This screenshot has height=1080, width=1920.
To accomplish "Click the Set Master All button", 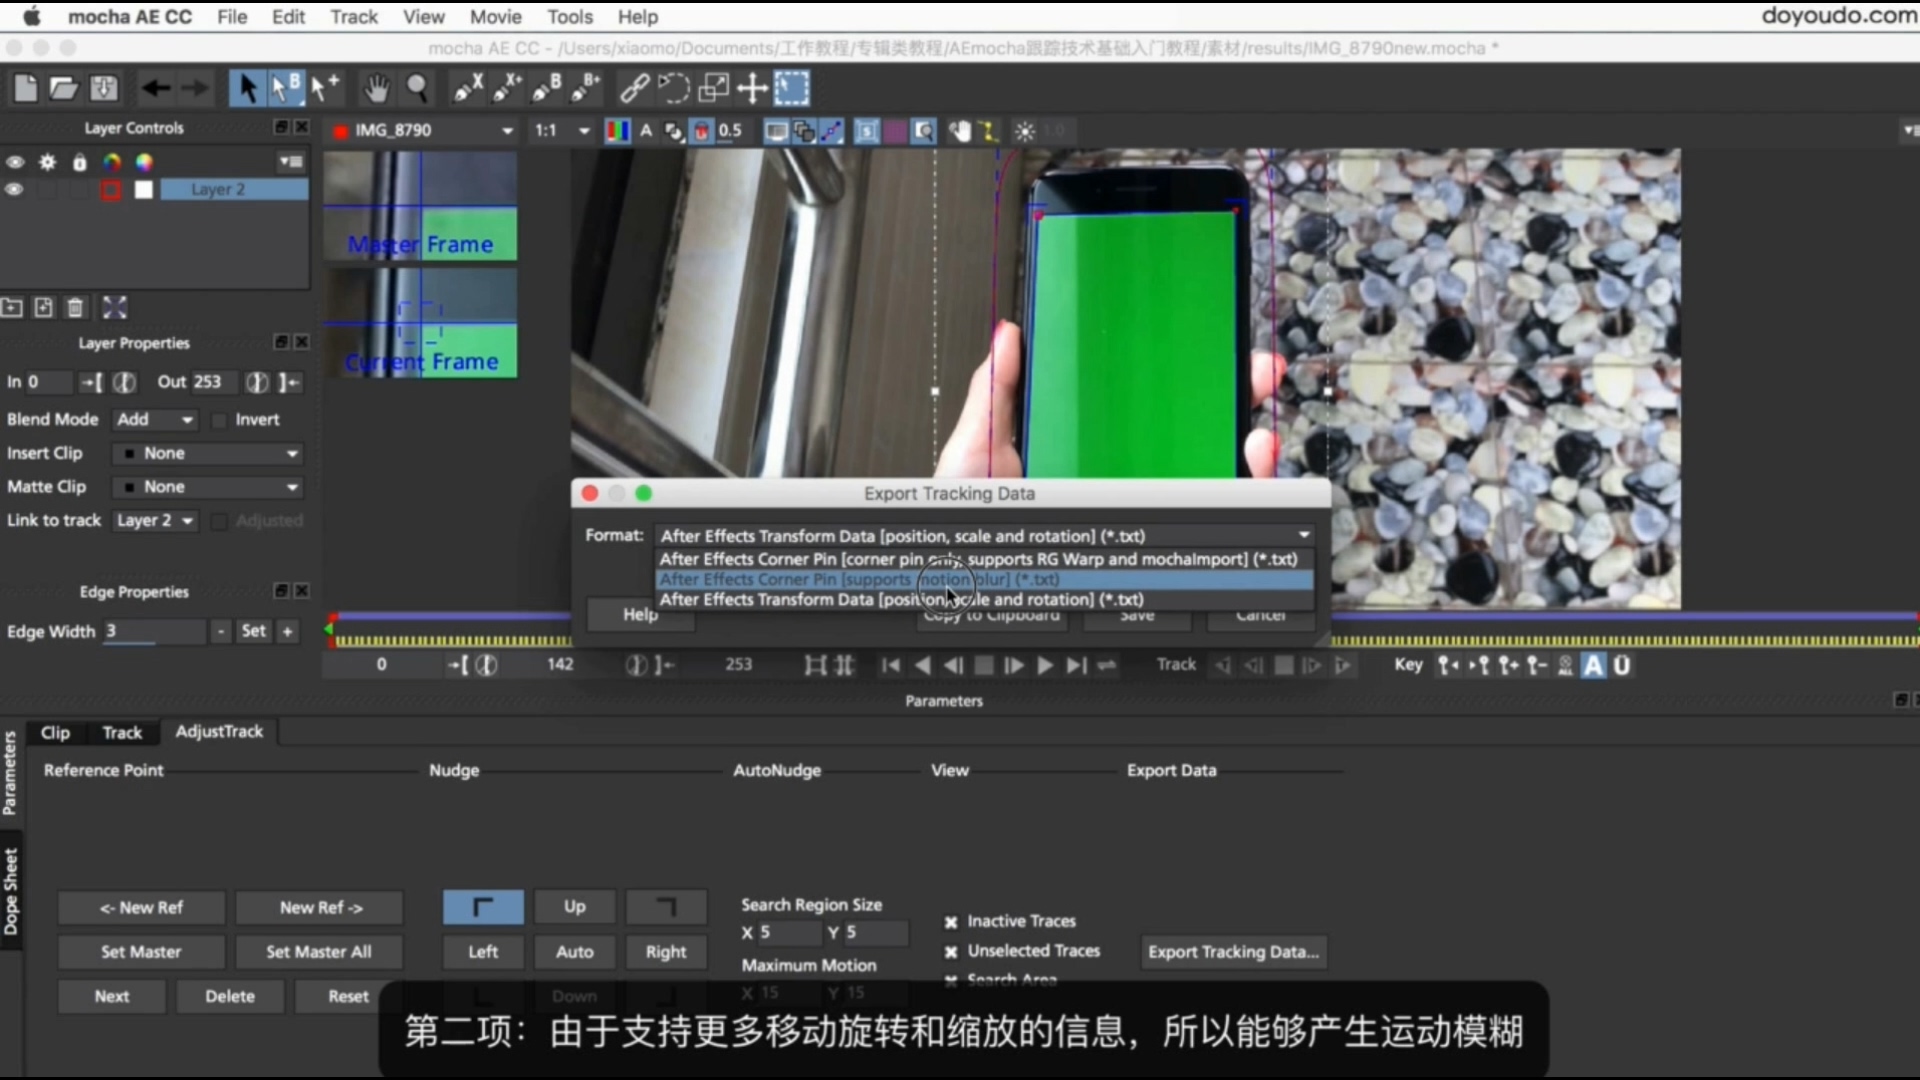I will click(319, 953).
